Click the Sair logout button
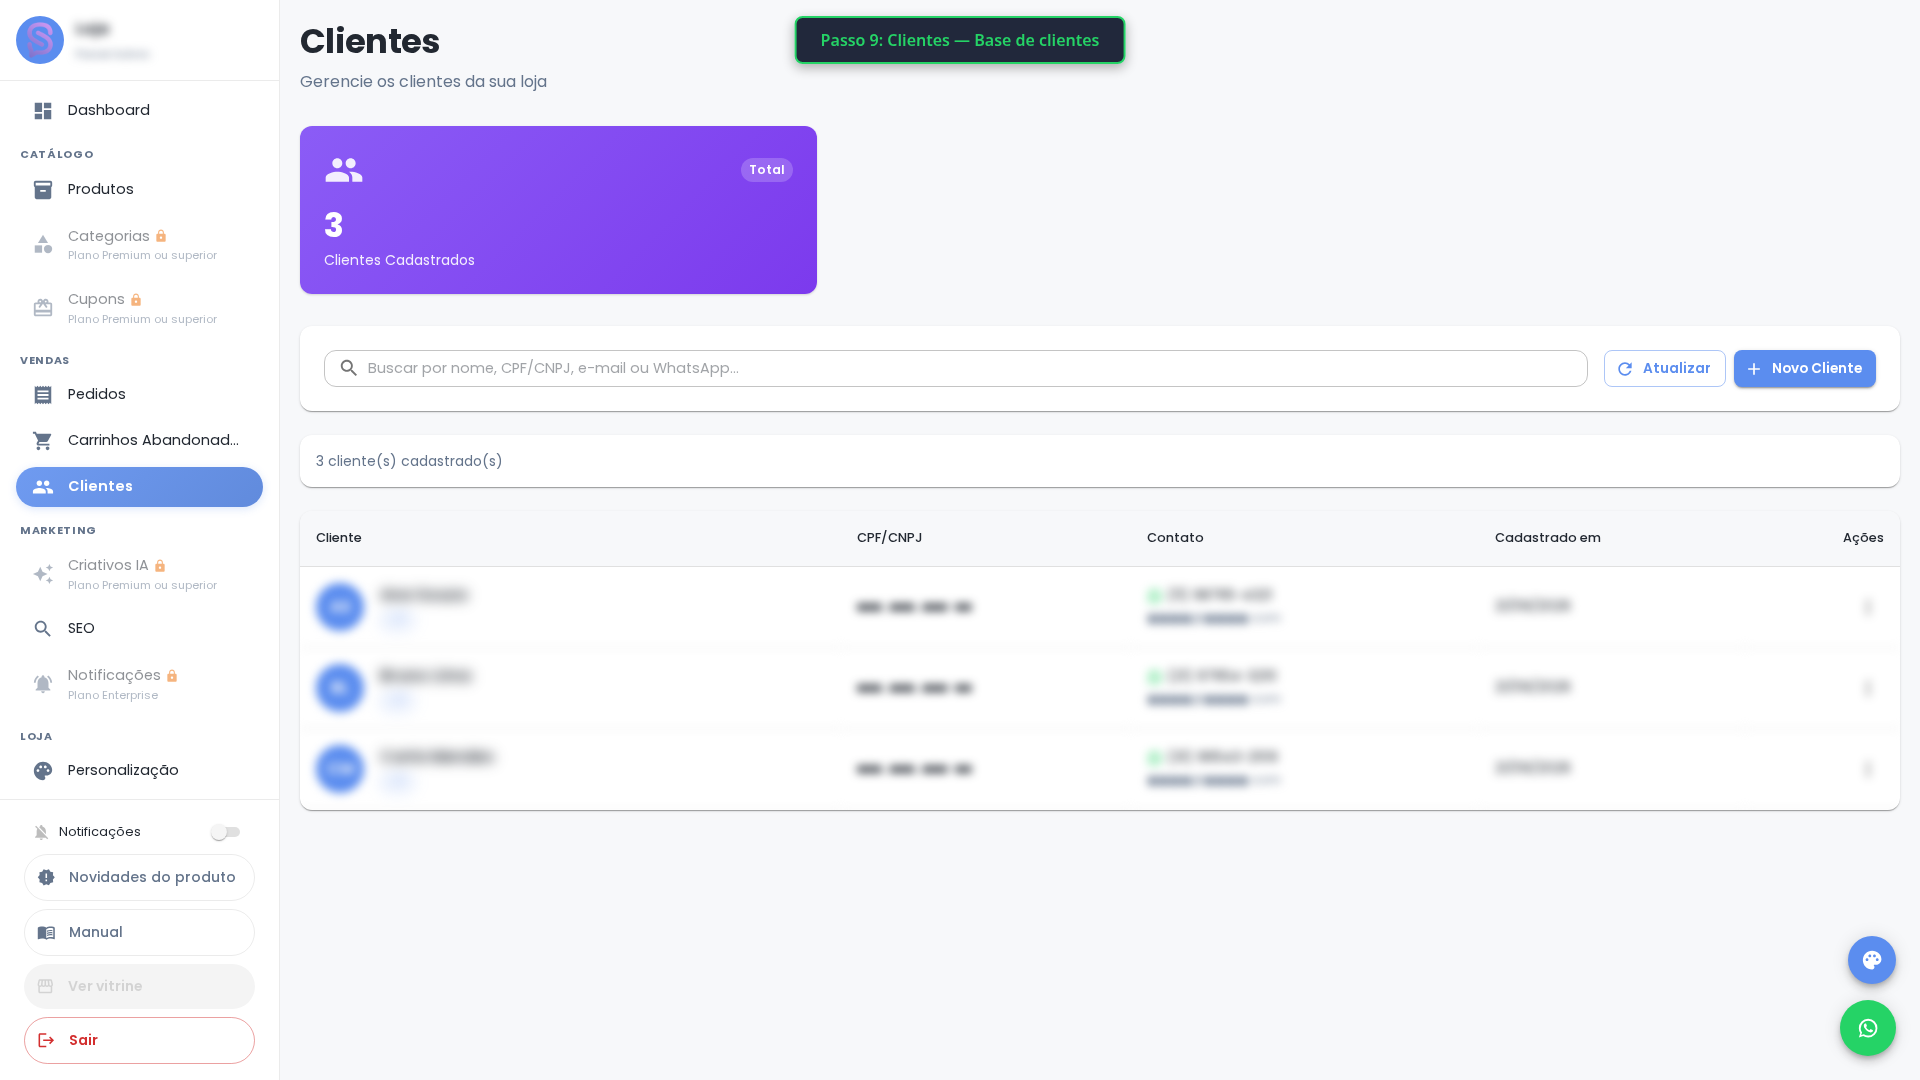The height and width of the screenshot is (1080, 1920). [x=139, y=1040]
